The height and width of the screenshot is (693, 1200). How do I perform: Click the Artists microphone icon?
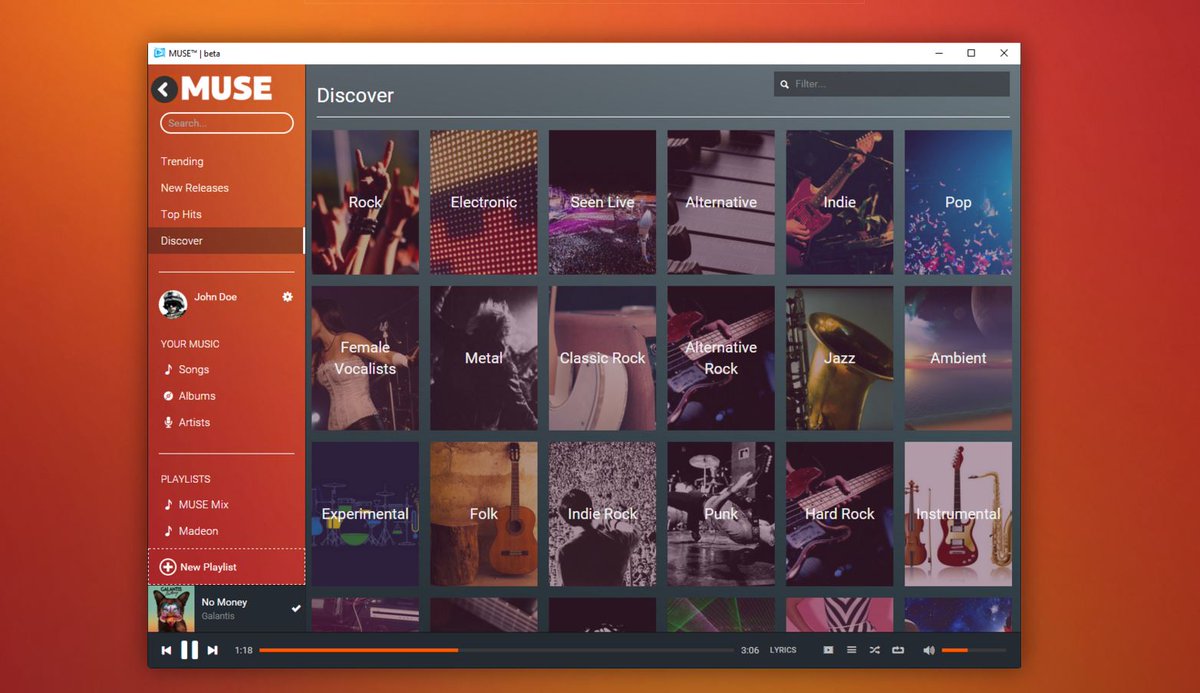[x=168, y=422]
